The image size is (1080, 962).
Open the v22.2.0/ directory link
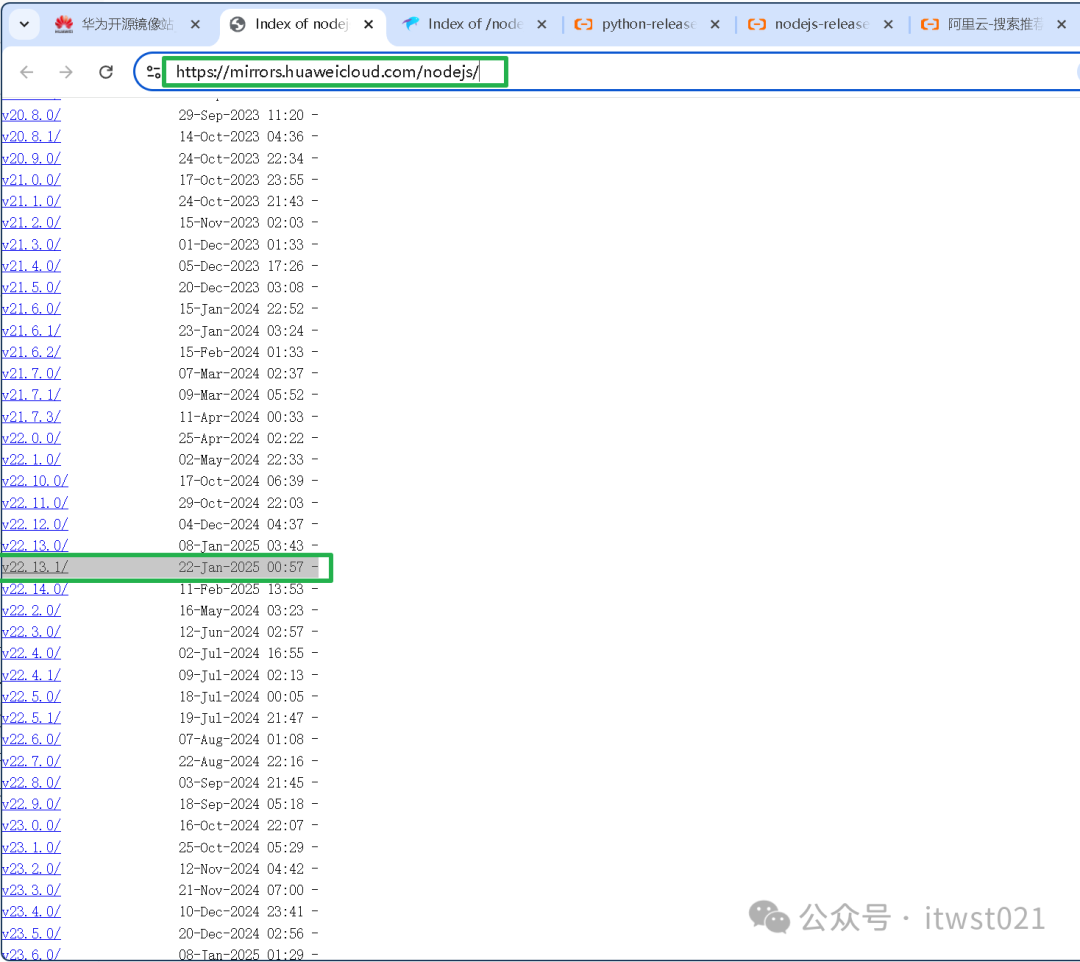click(31, 610)
